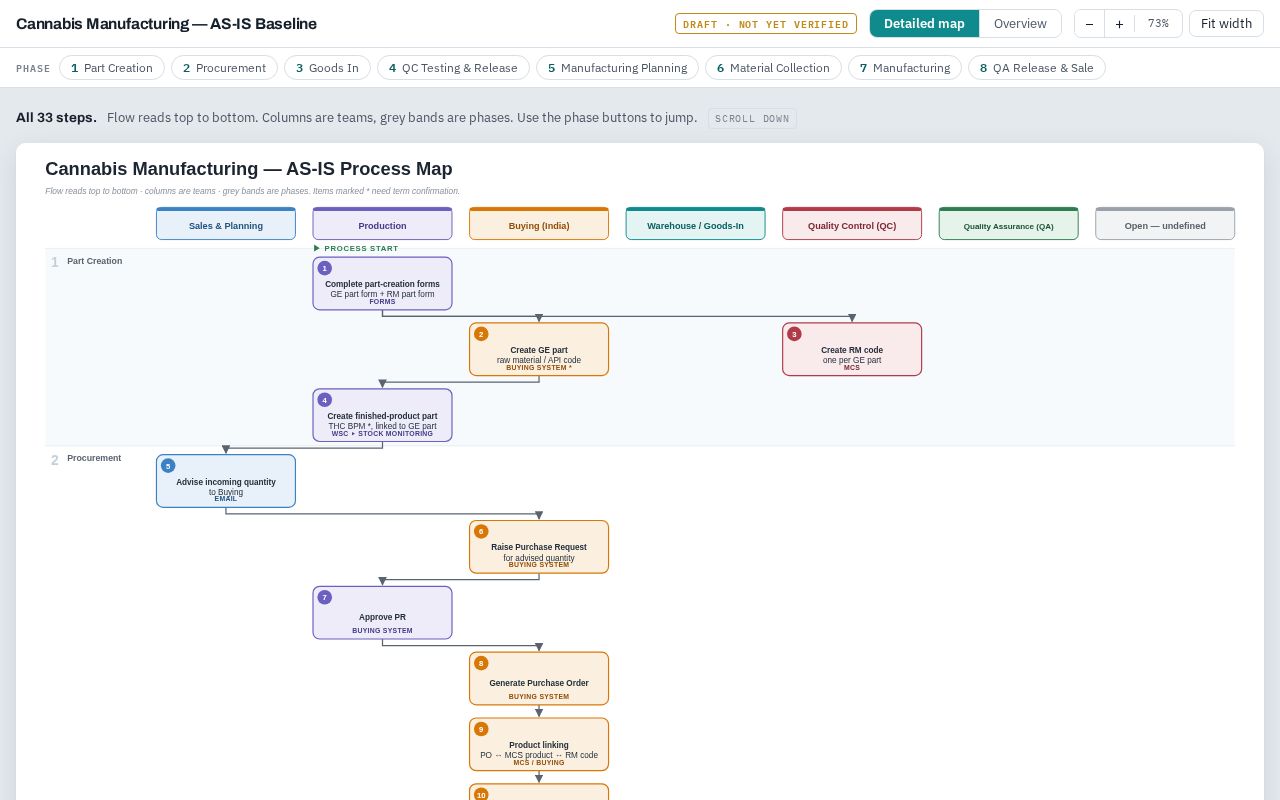
Task: Select the Open — undefined column header
Action: tap(1165, 224)
